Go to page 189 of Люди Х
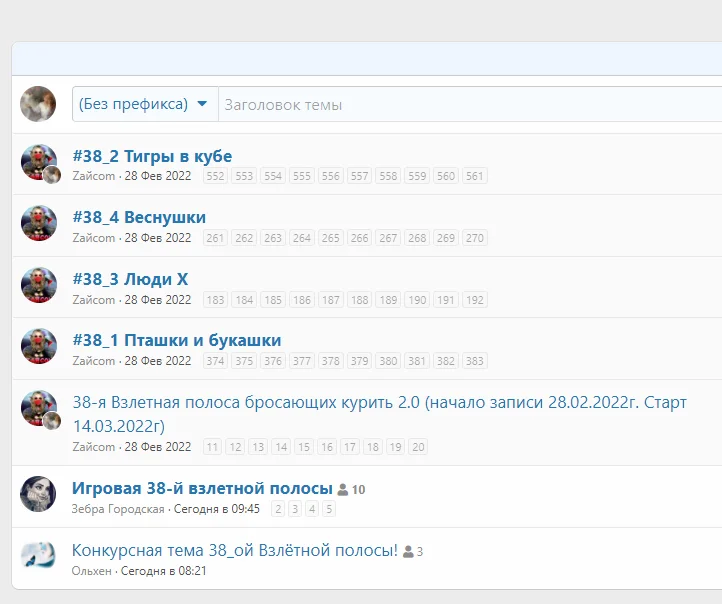The width and height of the screenshot is (722, 604). click(388, 300)
